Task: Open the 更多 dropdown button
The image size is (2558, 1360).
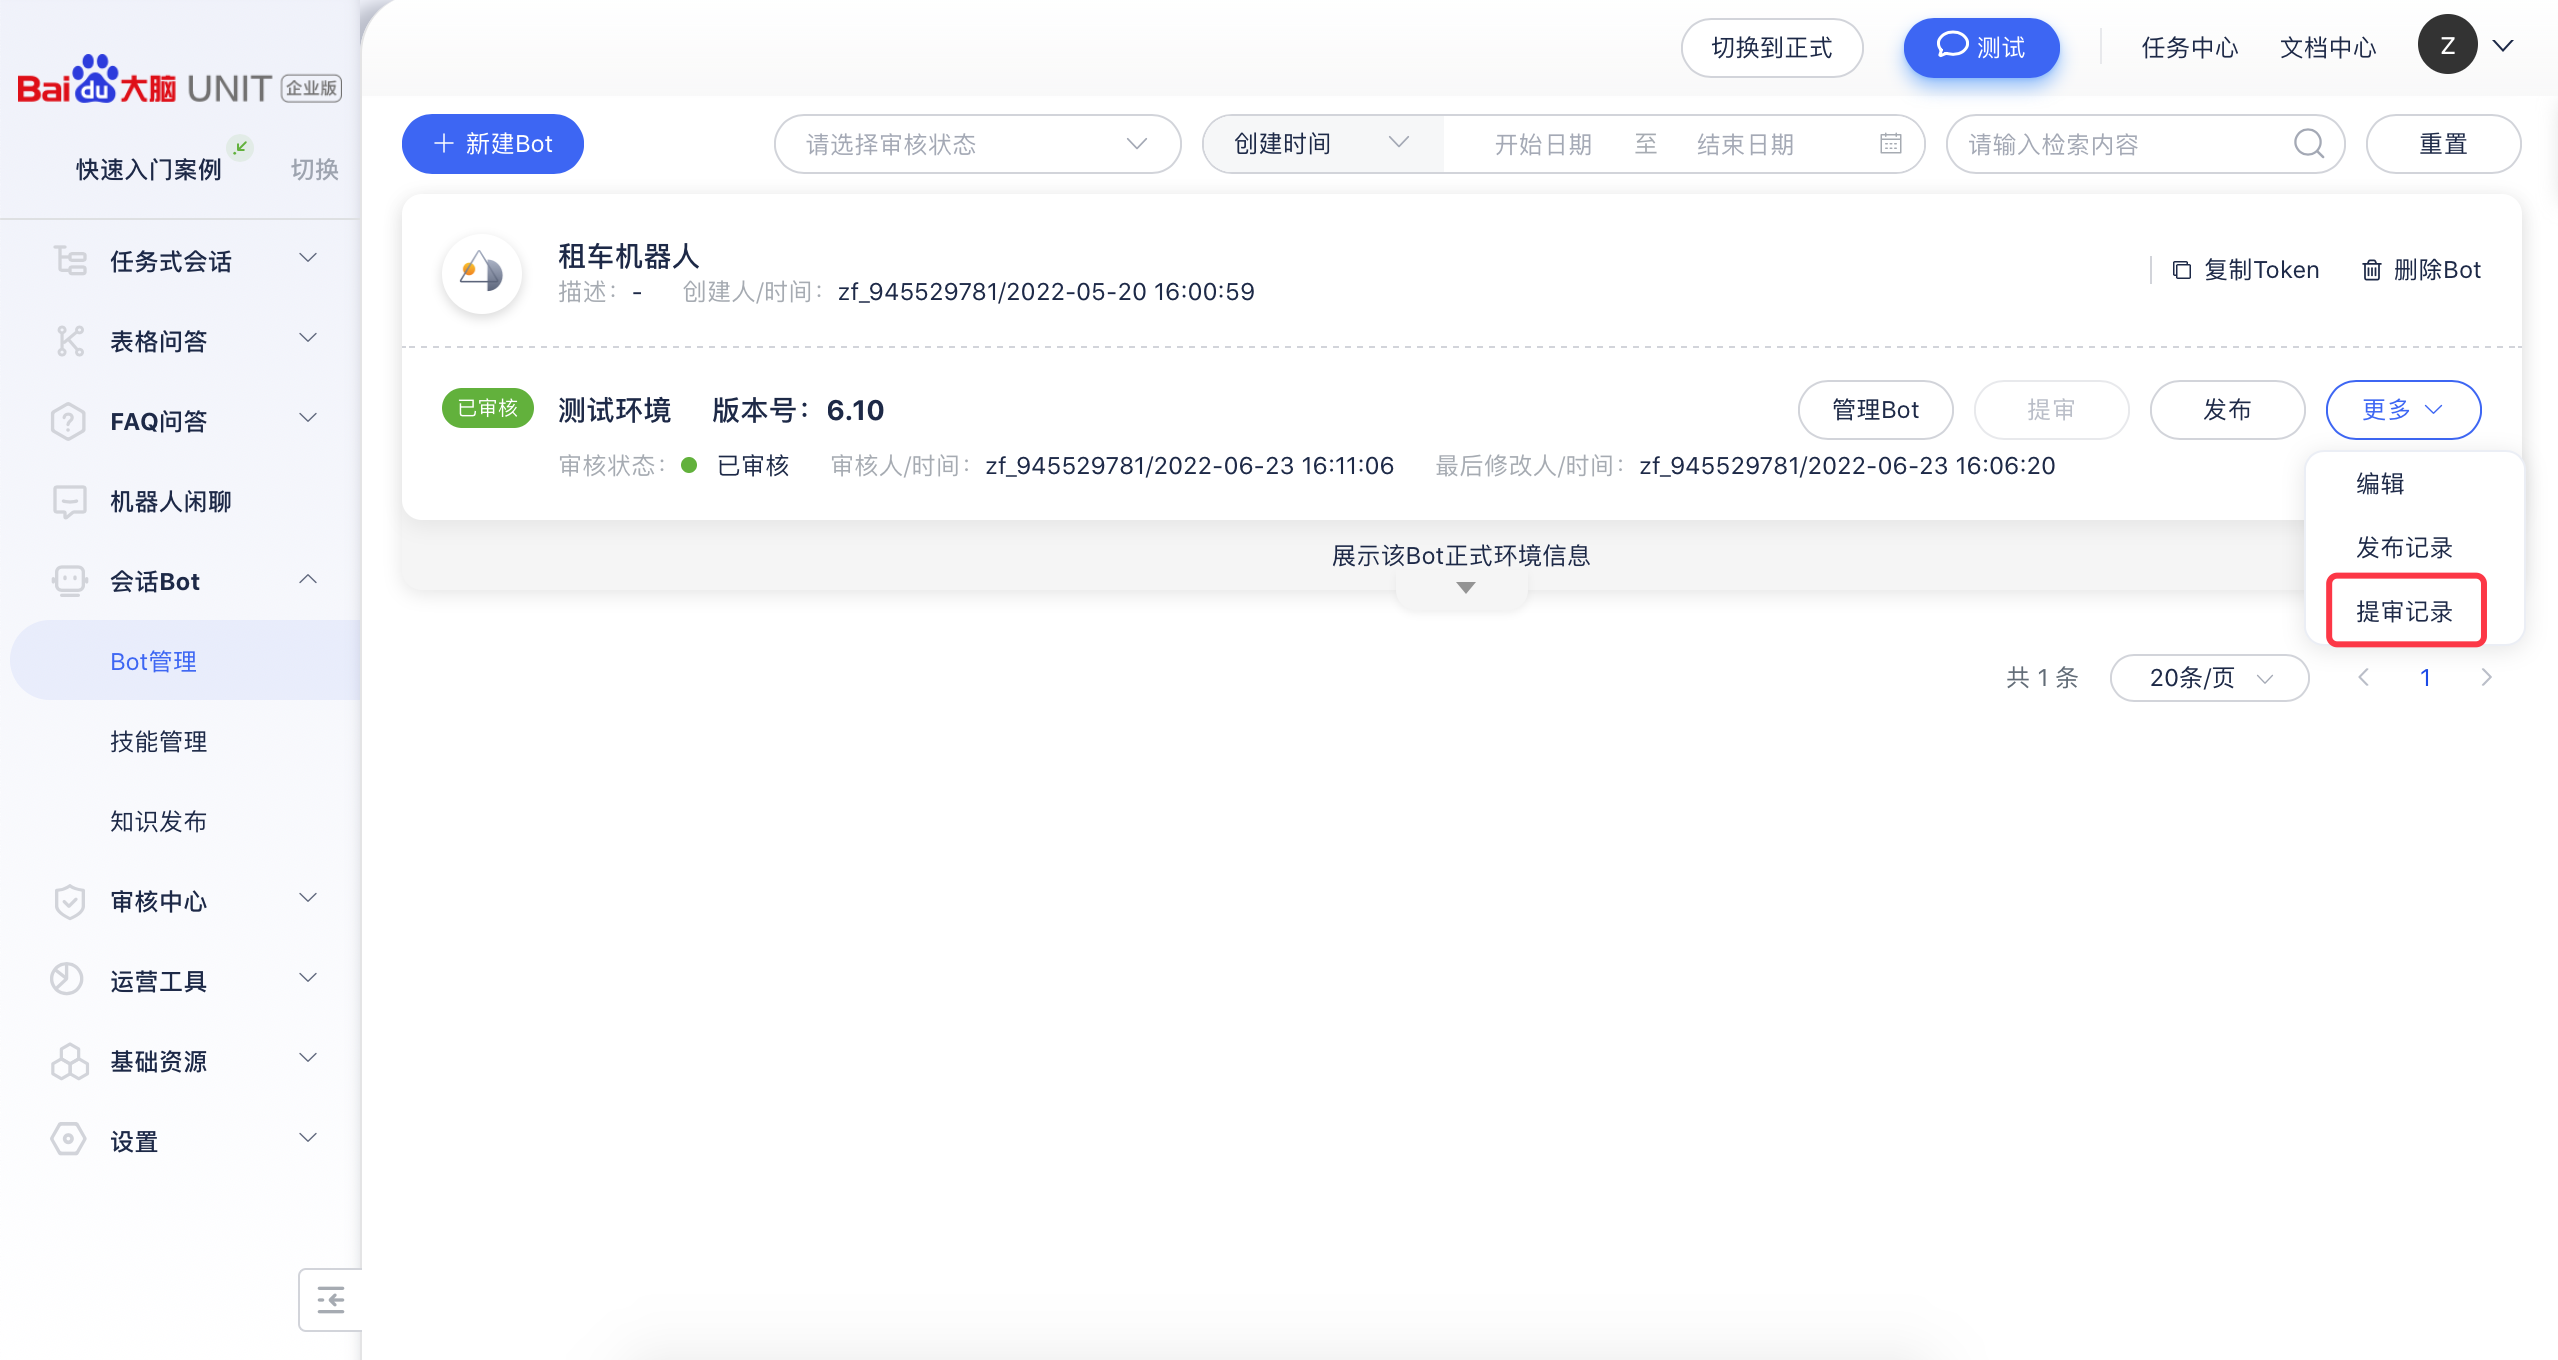Action: click(2403, 410)
